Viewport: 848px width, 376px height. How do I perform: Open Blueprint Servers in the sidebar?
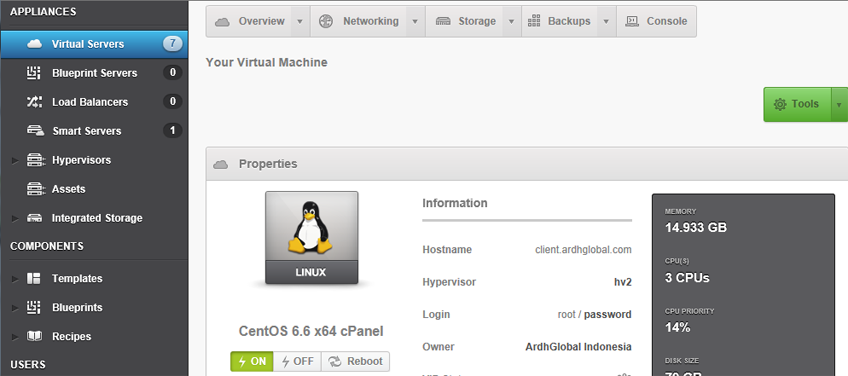[94, 73]
